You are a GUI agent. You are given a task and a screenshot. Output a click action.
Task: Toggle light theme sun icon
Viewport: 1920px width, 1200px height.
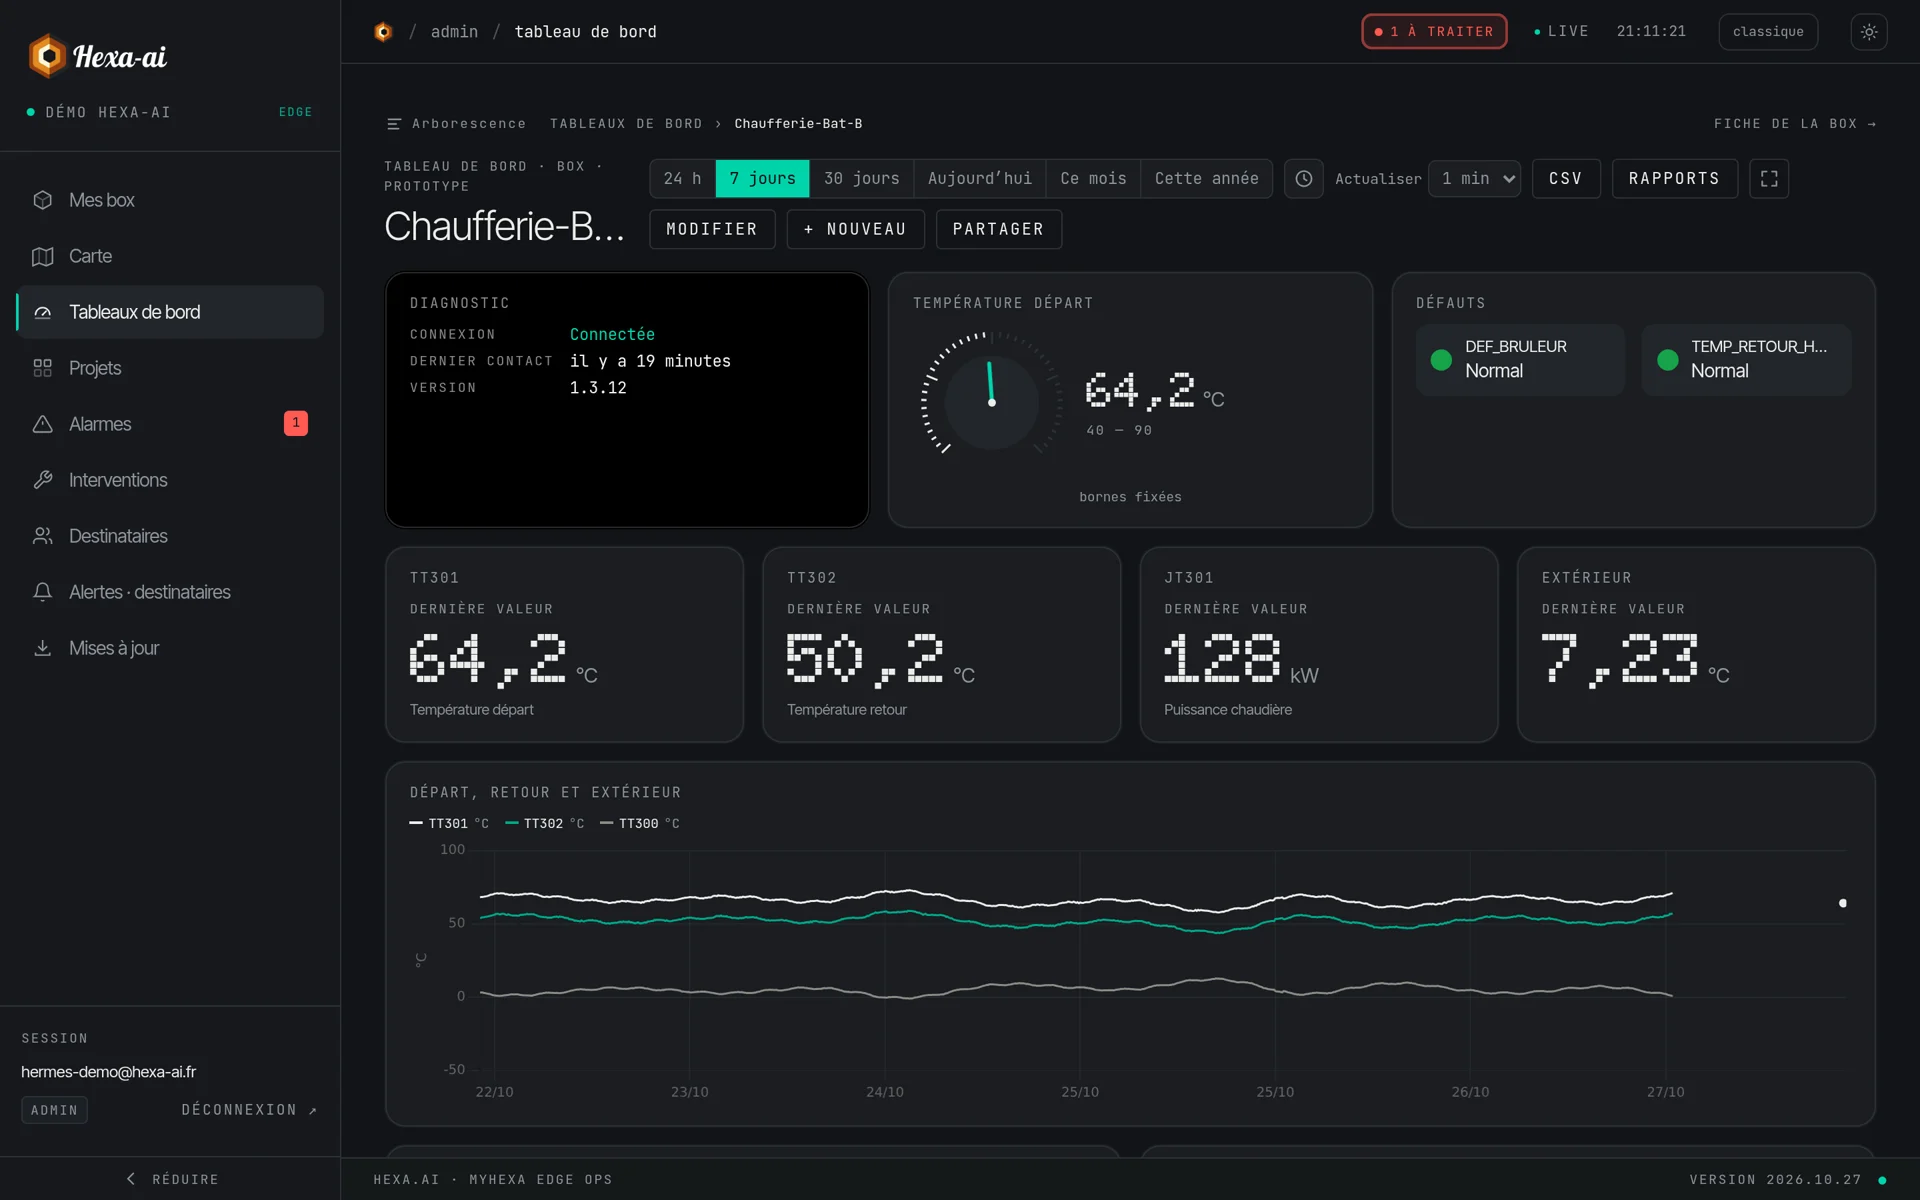click(x=1868, y=32)
